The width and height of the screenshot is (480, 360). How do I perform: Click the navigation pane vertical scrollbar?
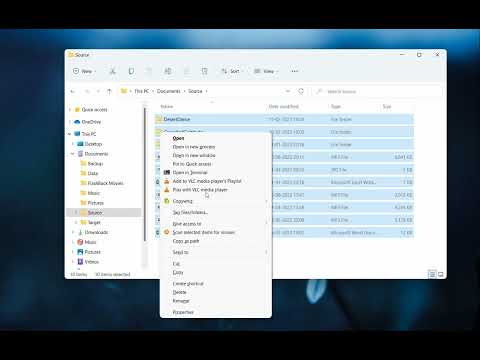[145, 173]
